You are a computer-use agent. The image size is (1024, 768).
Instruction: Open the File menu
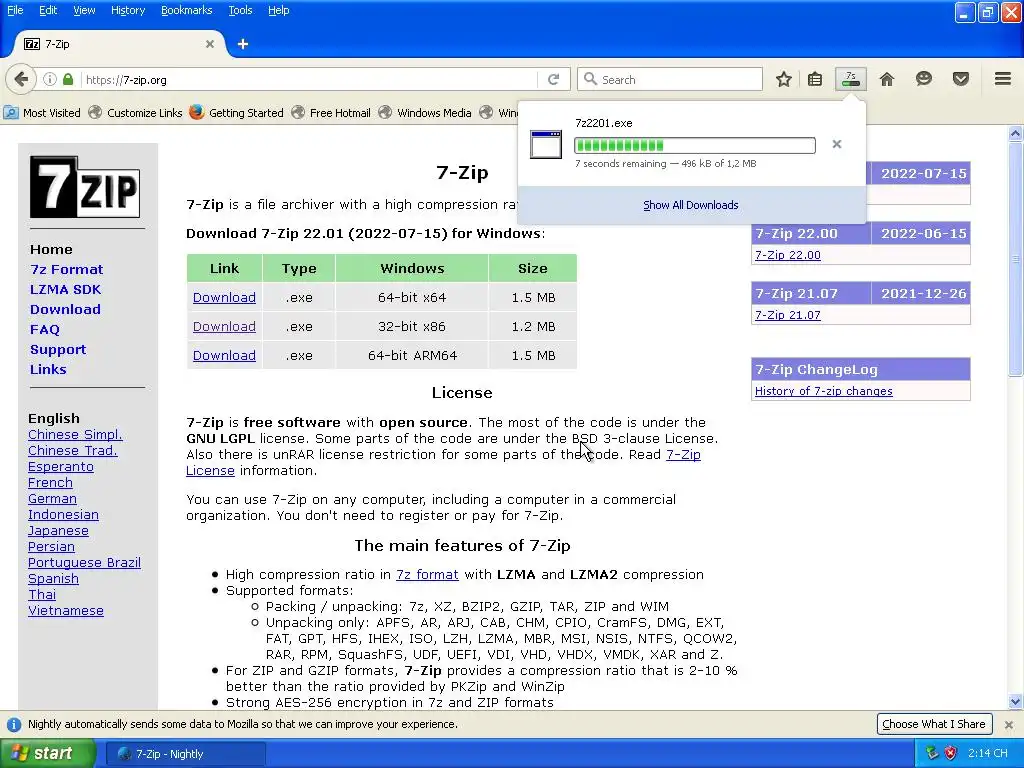pyautogui.click(x=15, y=10)
